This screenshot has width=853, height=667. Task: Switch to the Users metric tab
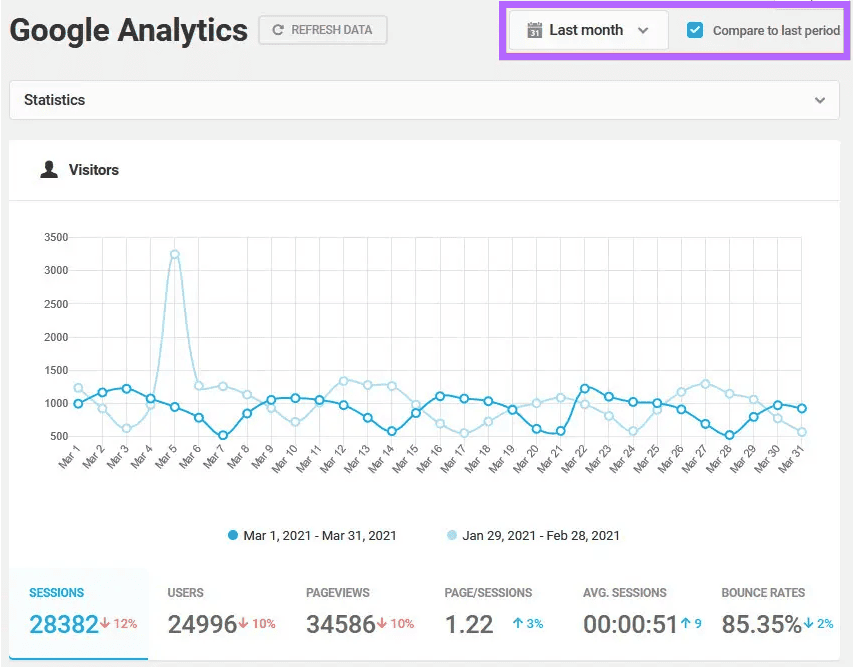coord(218,614)
